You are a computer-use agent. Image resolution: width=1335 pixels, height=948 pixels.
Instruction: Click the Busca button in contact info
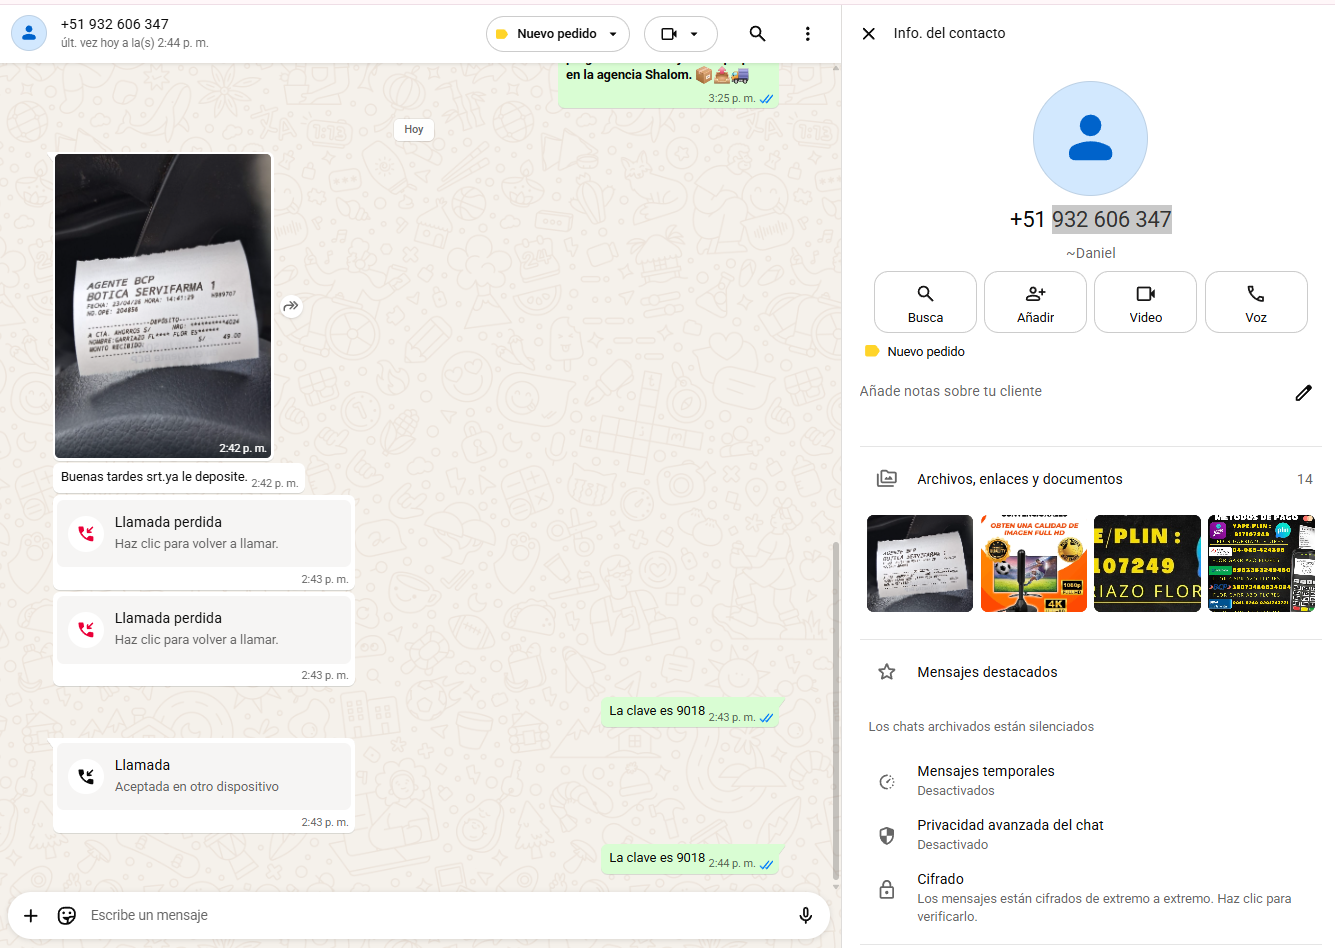[x=925, y=302]
